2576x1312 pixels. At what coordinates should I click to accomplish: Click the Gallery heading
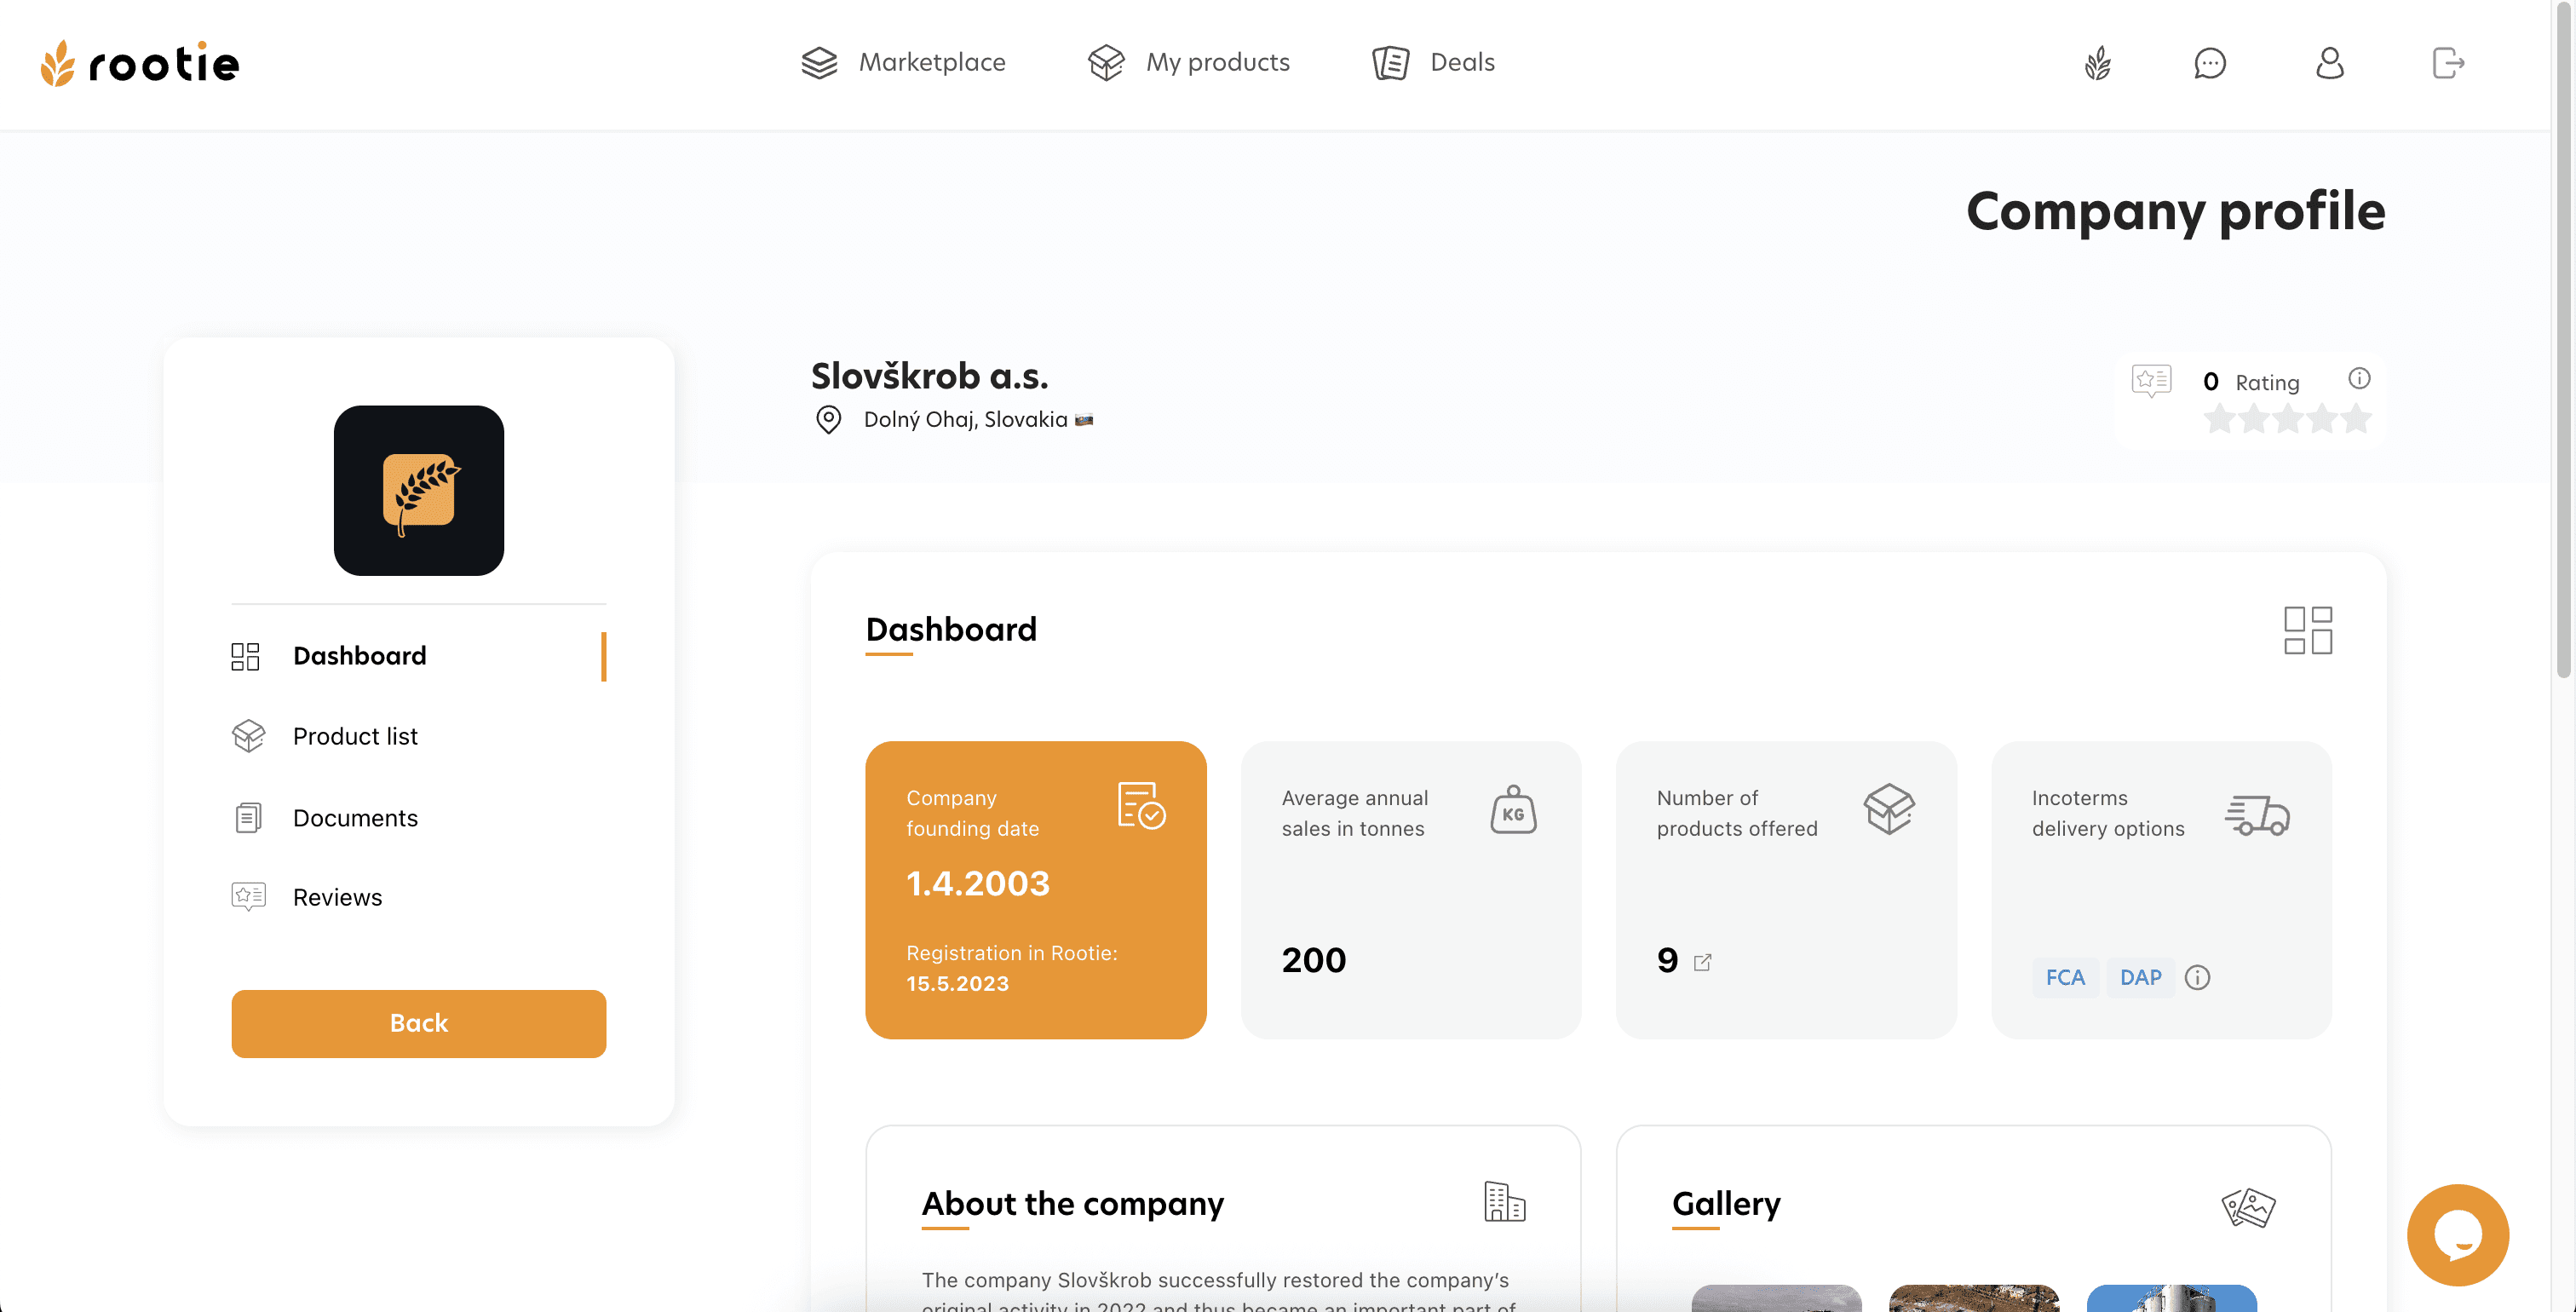click(1727, 1204)
